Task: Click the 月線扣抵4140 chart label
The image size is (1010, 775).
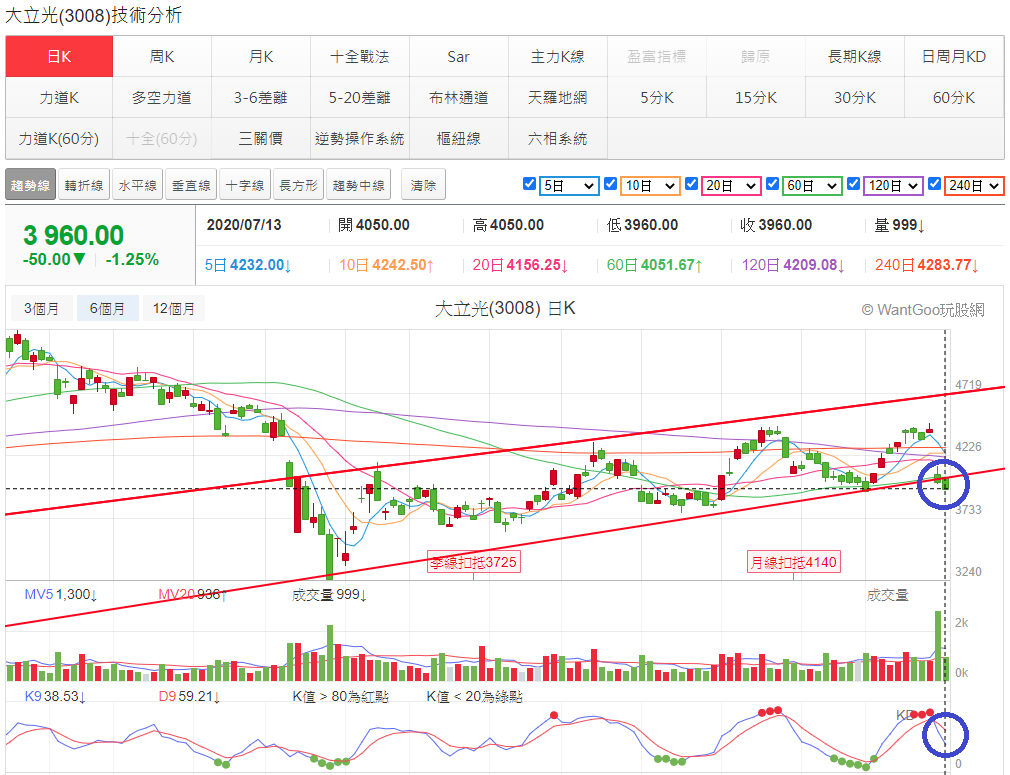Action: (794, 562)
